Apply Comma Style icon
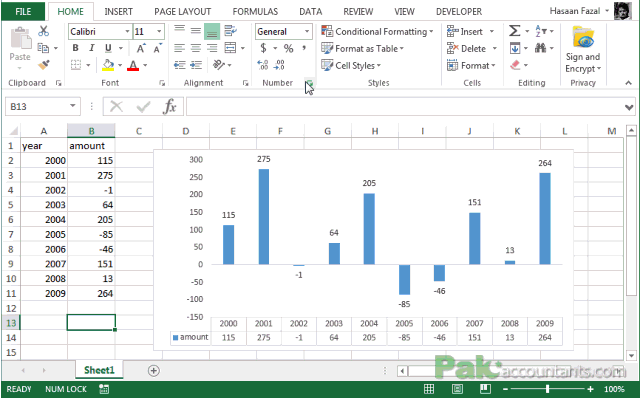Screen dimensions: 640x398 304,48
